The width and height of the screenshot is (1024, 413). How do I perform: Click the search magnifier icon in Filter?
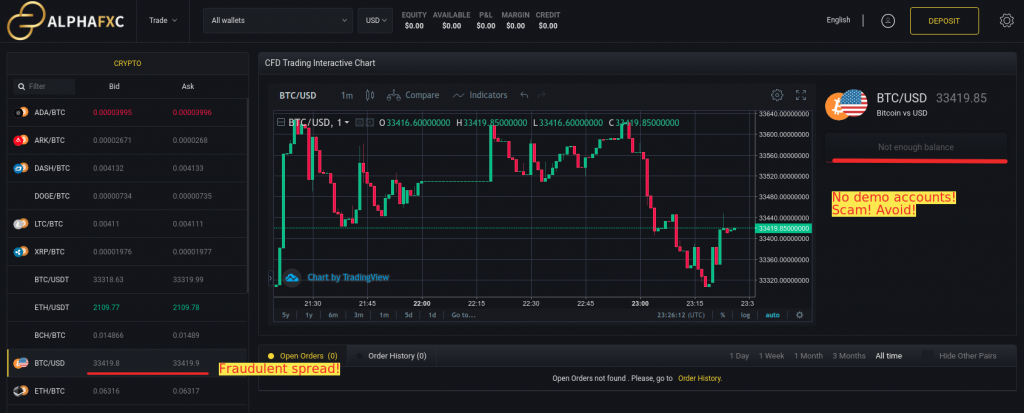coord(22,86)
